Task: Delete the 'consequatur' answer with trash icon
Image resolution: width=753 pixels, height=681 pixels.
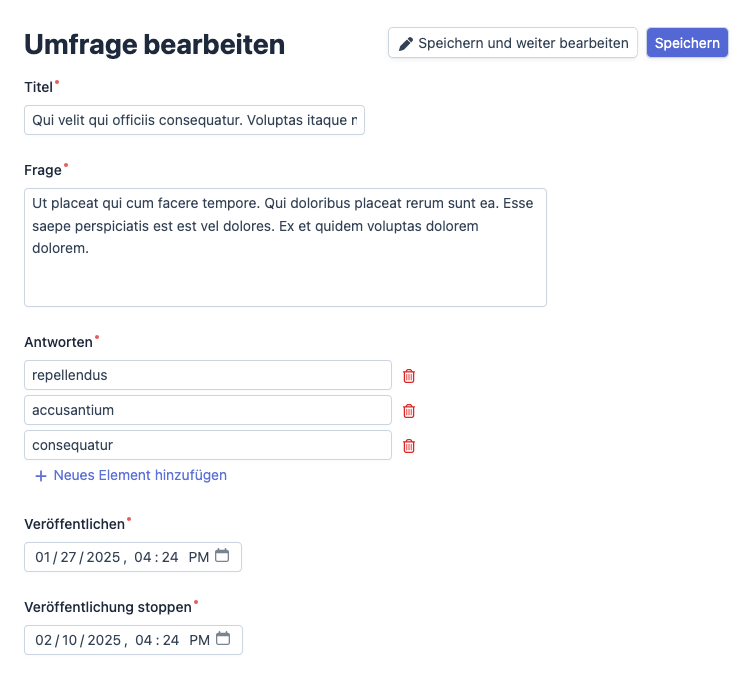Action: point(409,446)
